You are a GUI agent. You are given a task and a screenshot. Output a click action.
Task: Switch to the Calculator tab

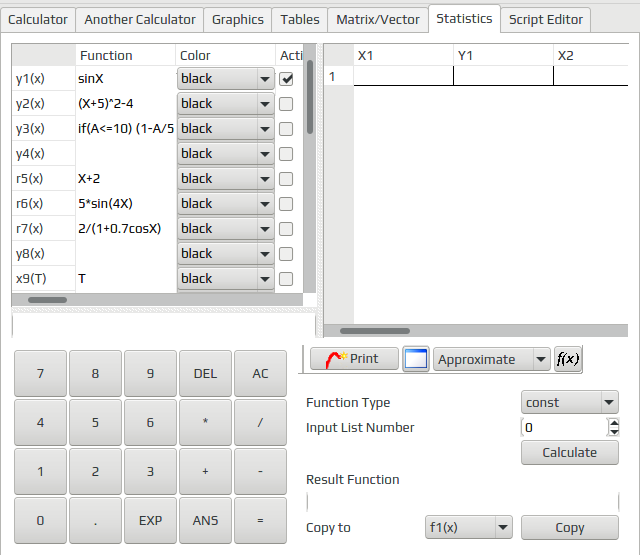point(38,20)
